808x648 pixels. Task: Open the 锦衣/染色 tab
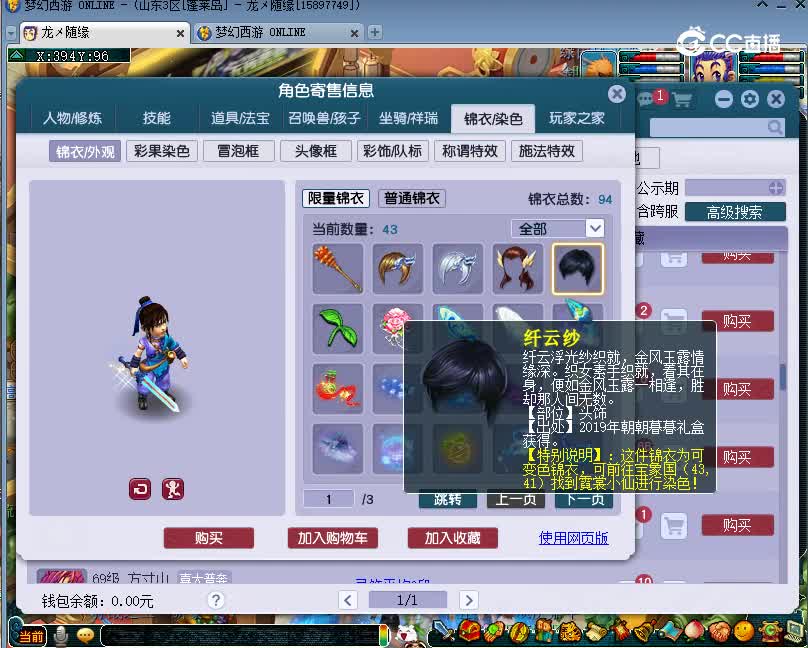click(x=493, y=118)
